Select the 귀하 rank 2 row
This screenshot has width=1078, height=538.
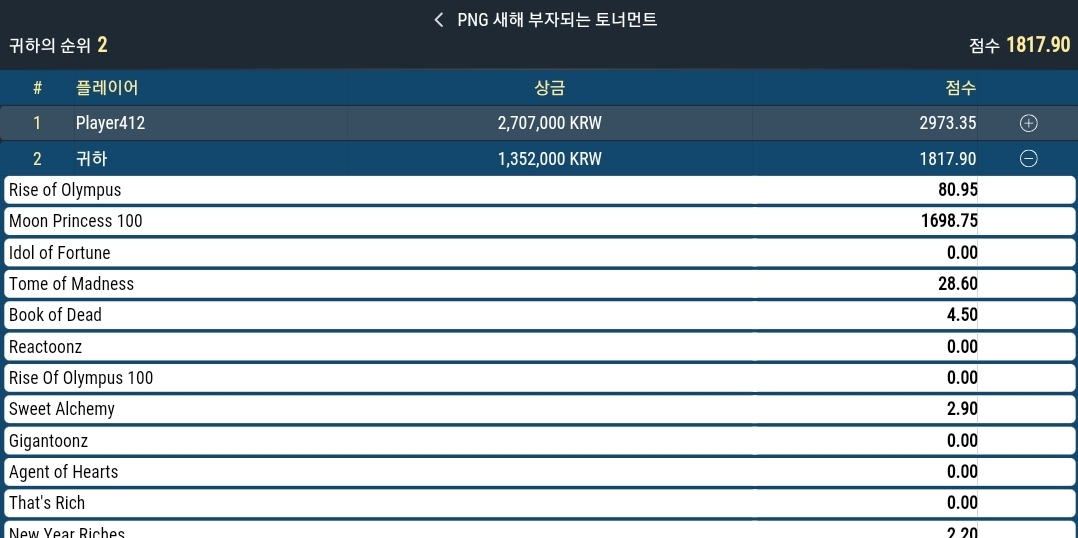539,159
